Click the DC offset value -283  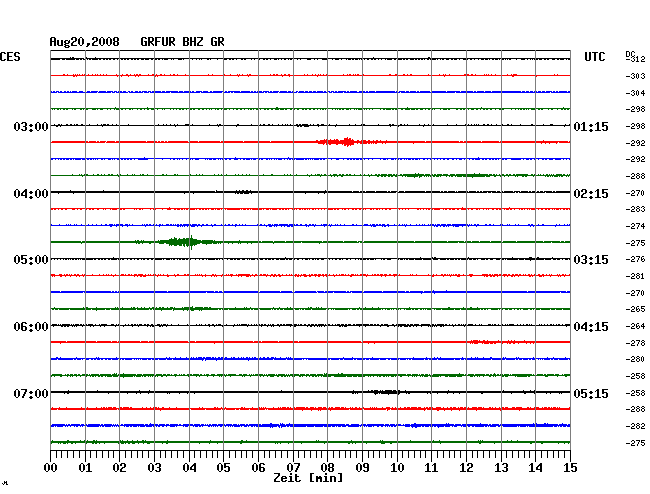[635, 209]
